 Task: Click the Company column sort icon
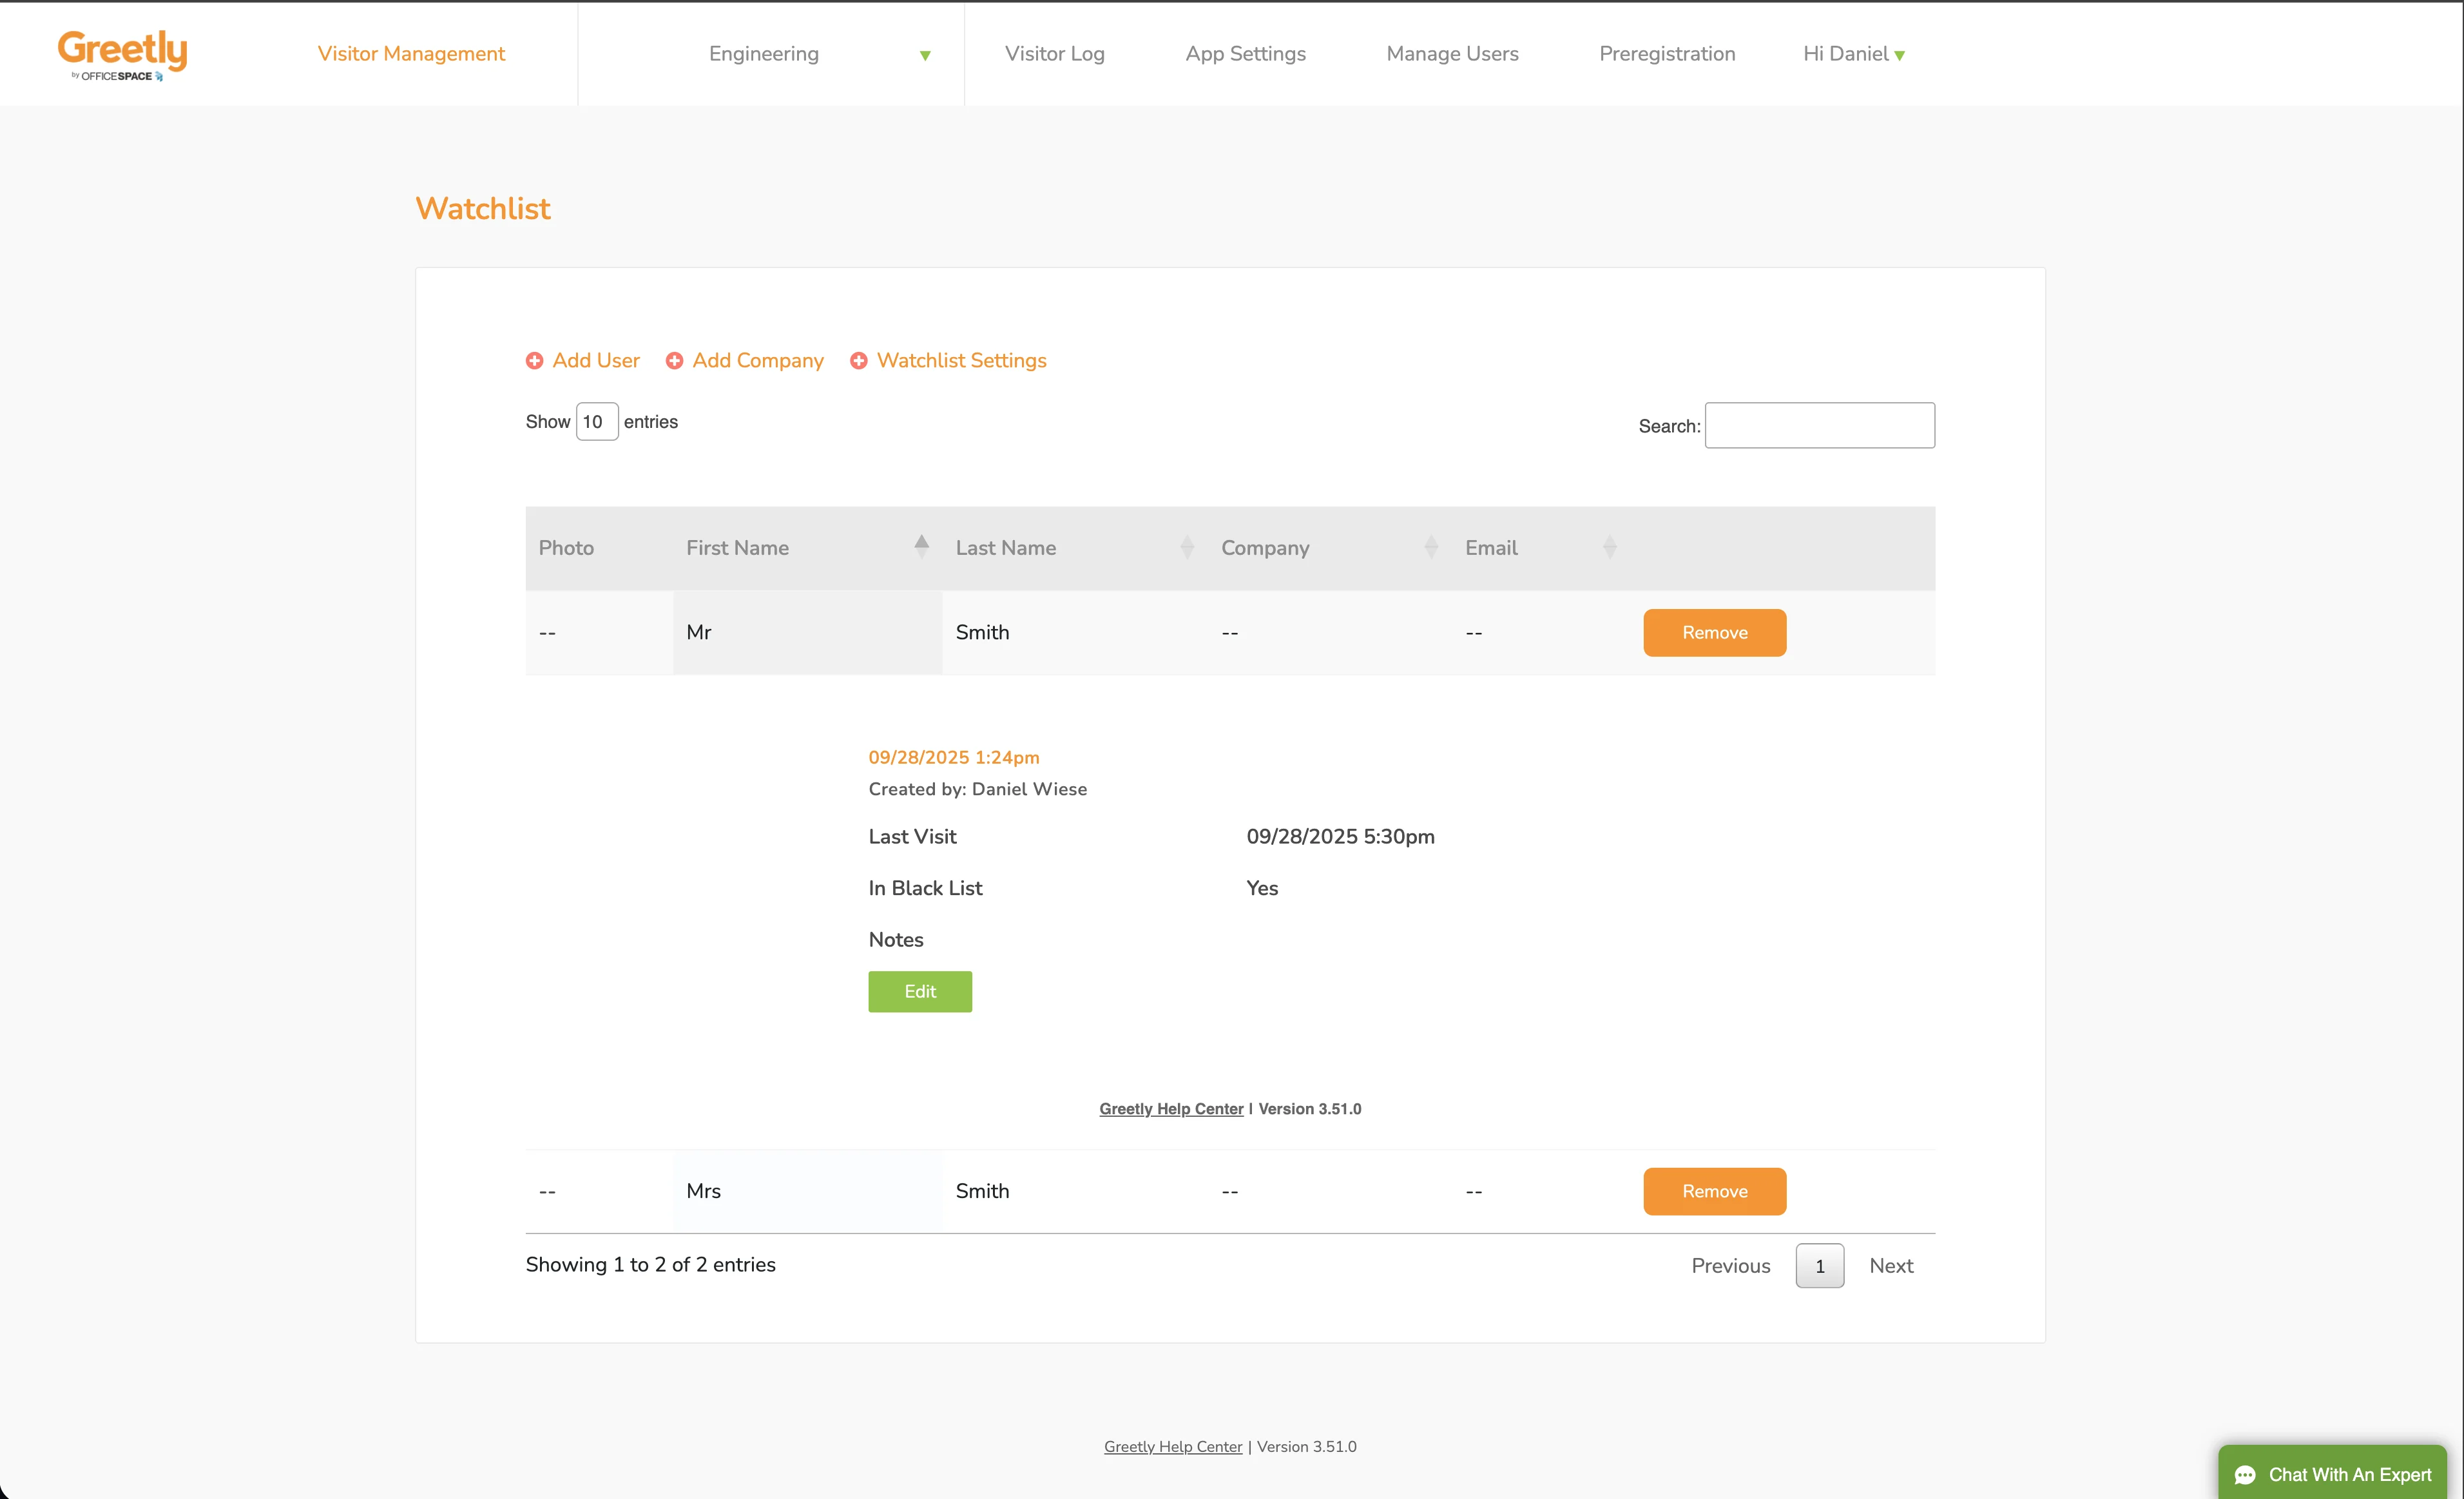(x=1431, y=547)
